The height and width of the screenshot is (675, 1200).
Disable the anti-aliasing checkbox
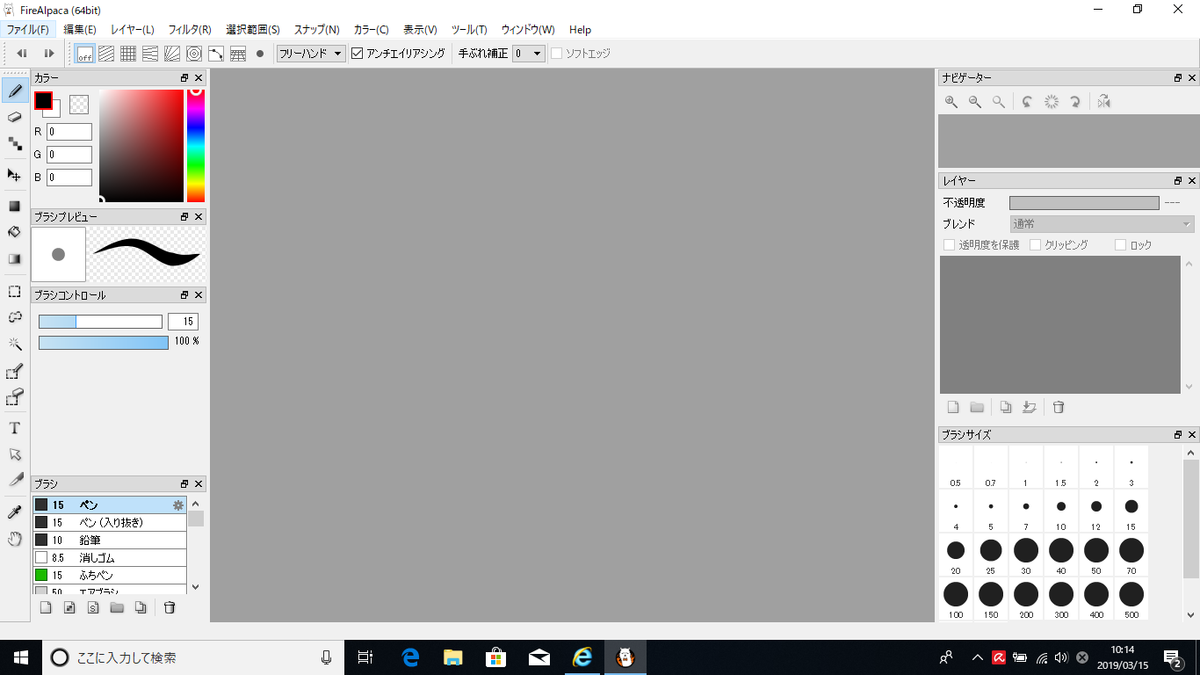coord(357,53)
